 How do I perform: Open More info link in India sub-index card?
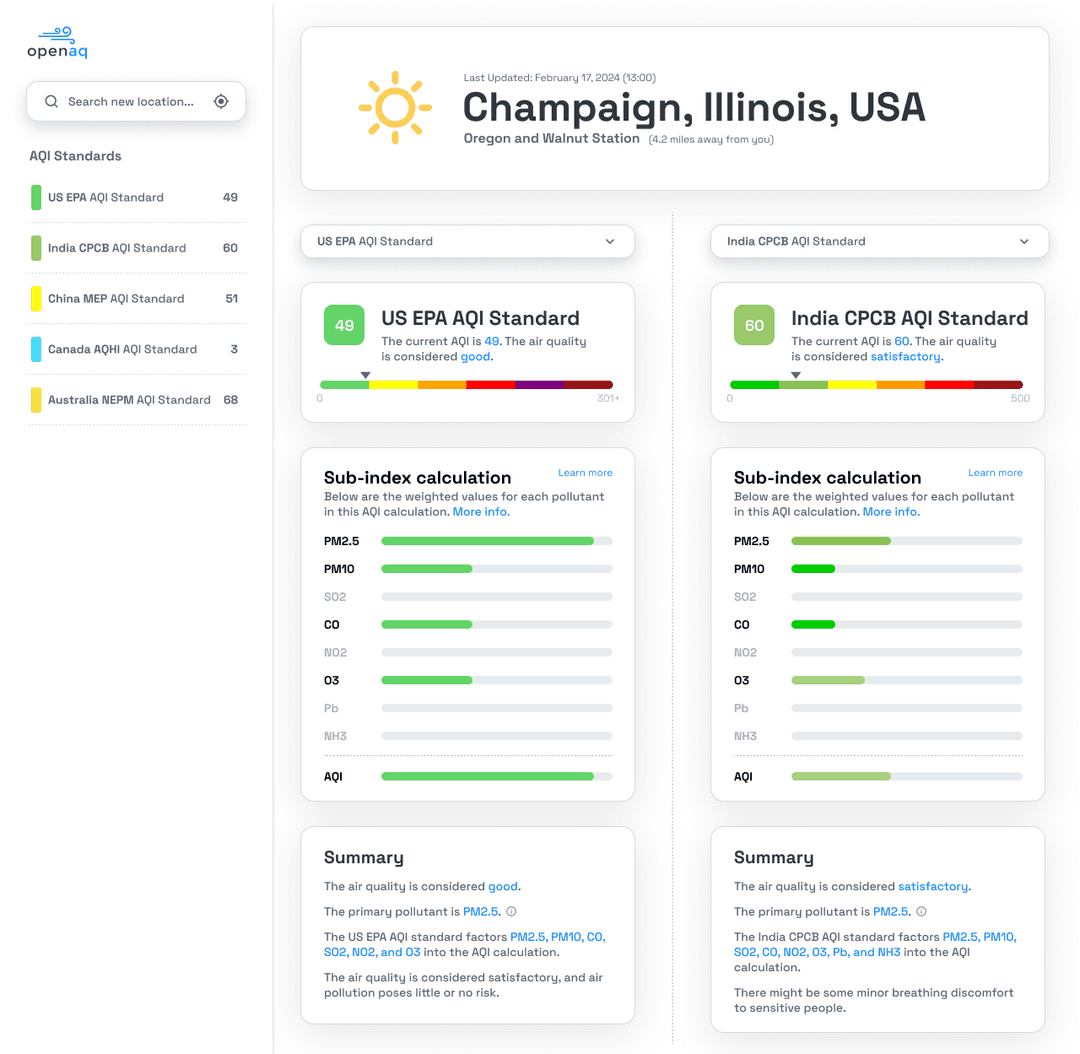pyautogui.click(x=891, y=512)
